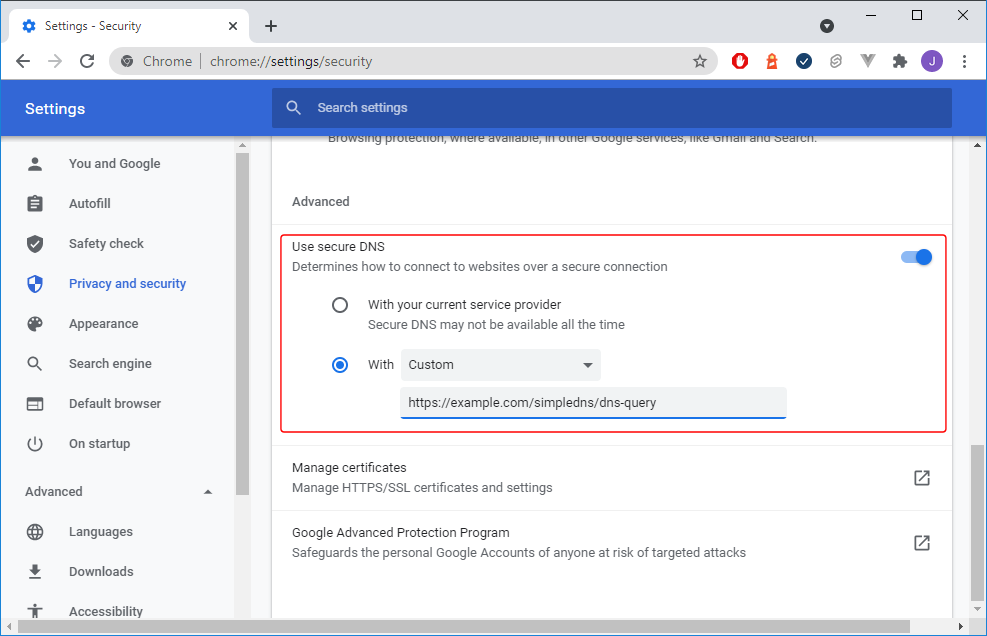Screen dimensions: 987x636
Task: Bookmark this page with the star icon
Action: [700, 61]
